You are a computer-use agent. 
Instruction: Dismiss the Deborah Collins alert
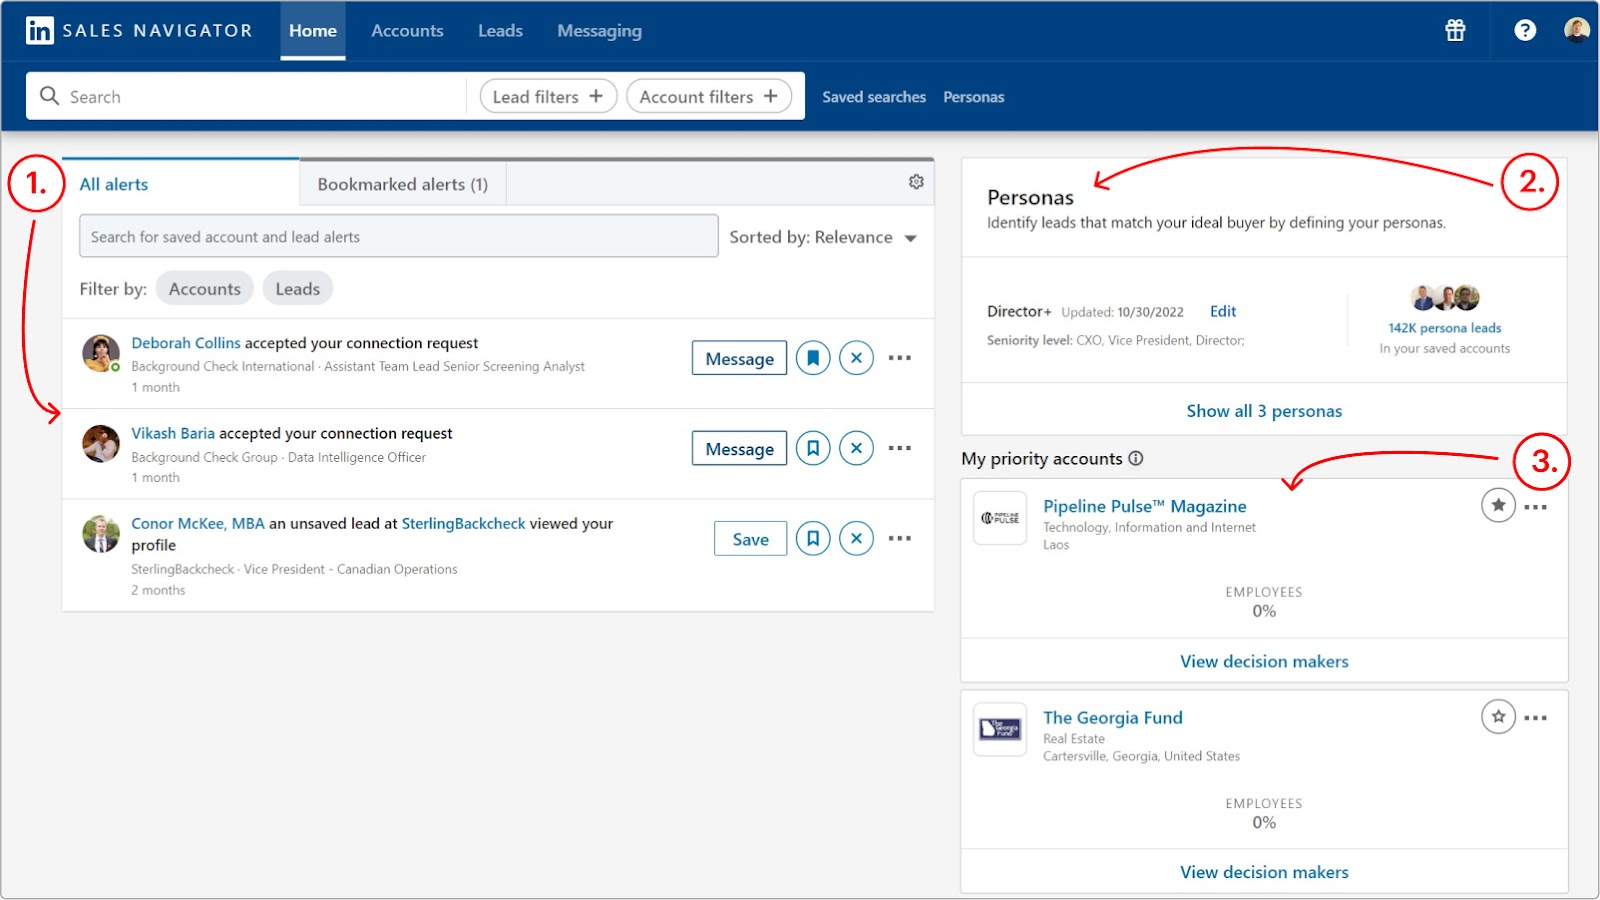[x=856, y=358]
